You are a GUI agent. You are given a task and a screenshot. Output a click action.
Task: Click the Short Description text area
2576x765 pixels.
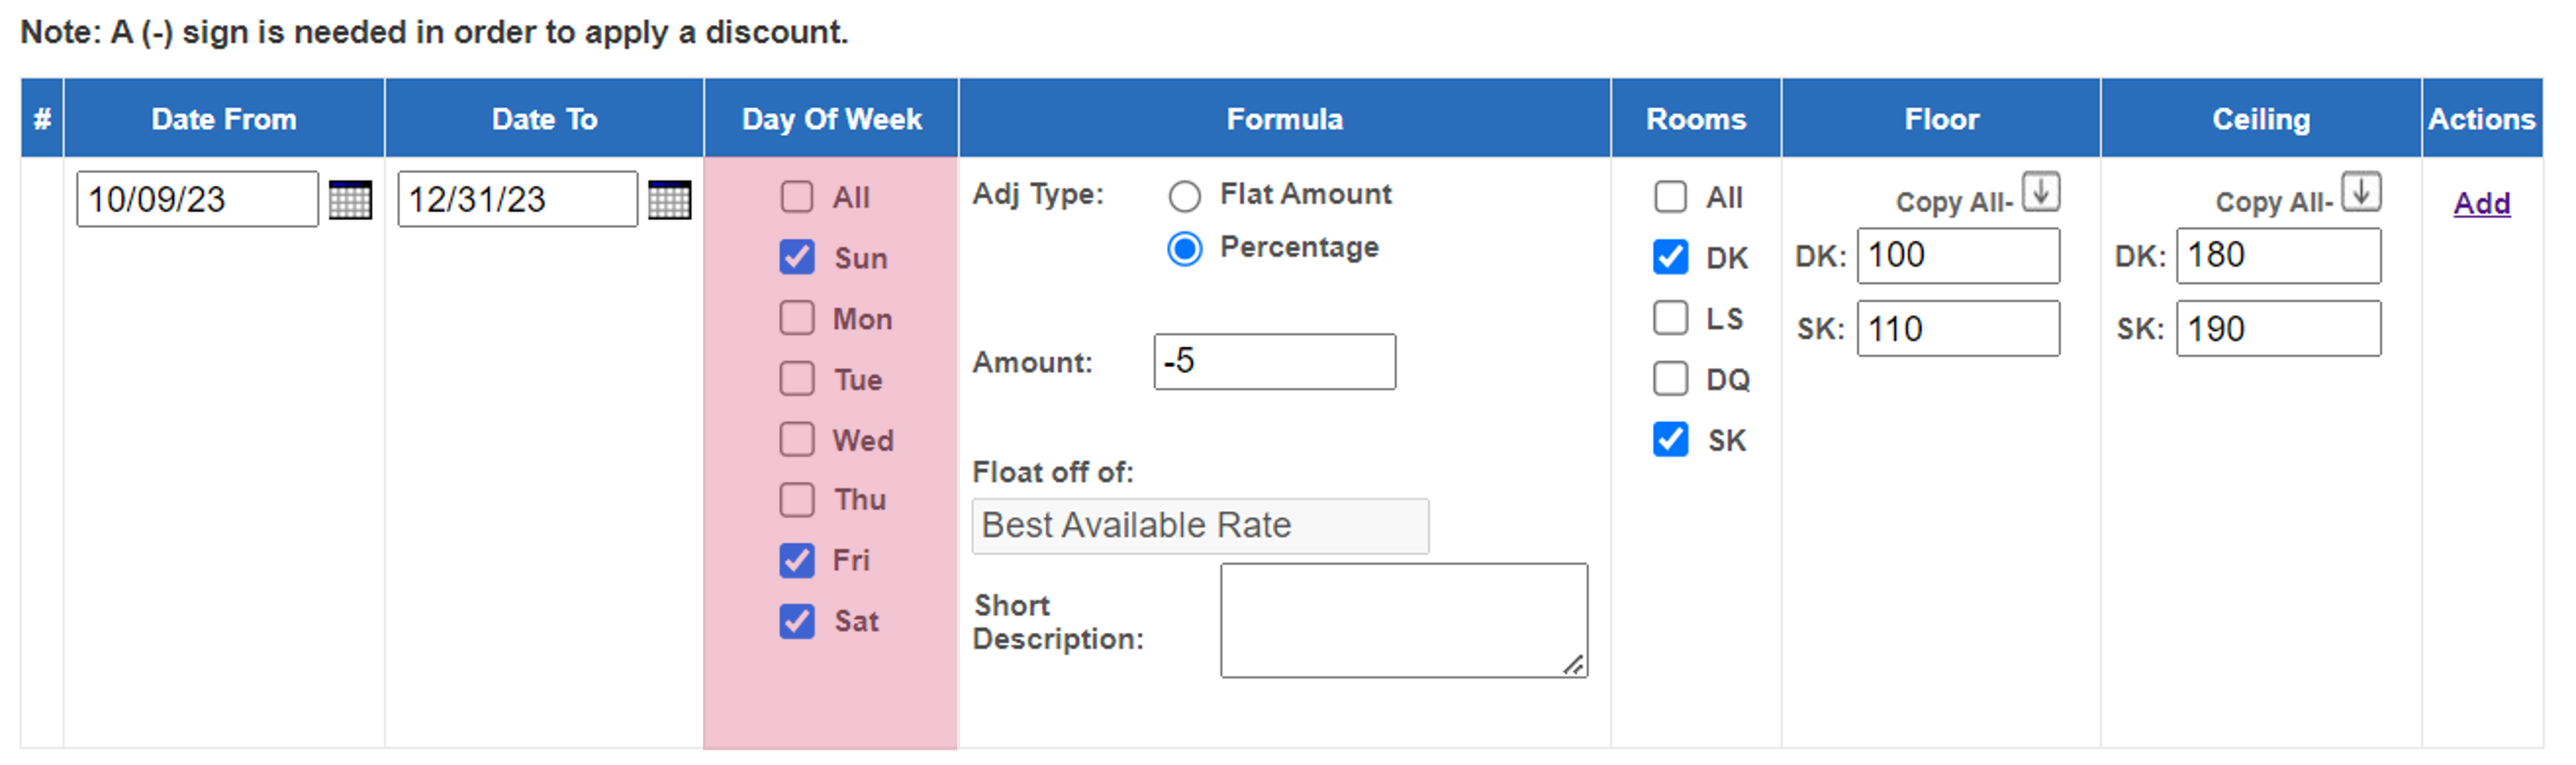click(x=1404, y=620)
